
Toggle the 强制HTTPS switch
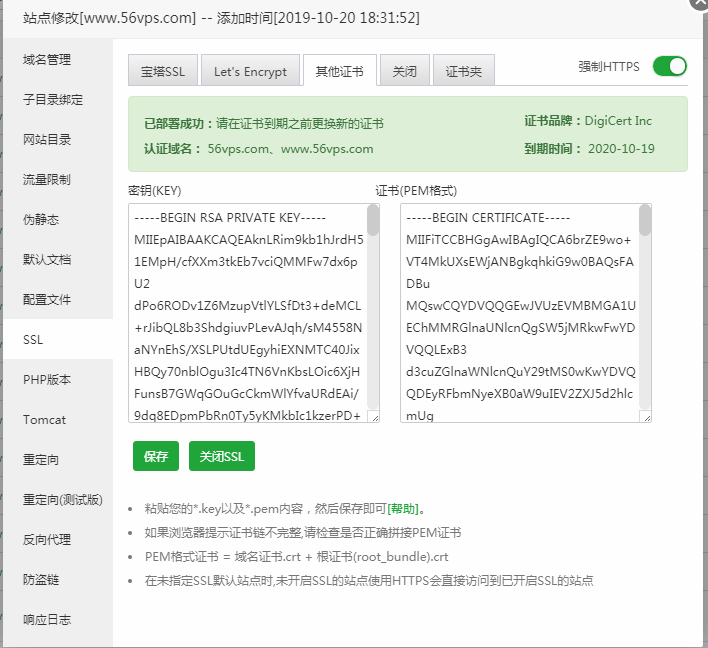pyautogui.click(x=669, y=67)
